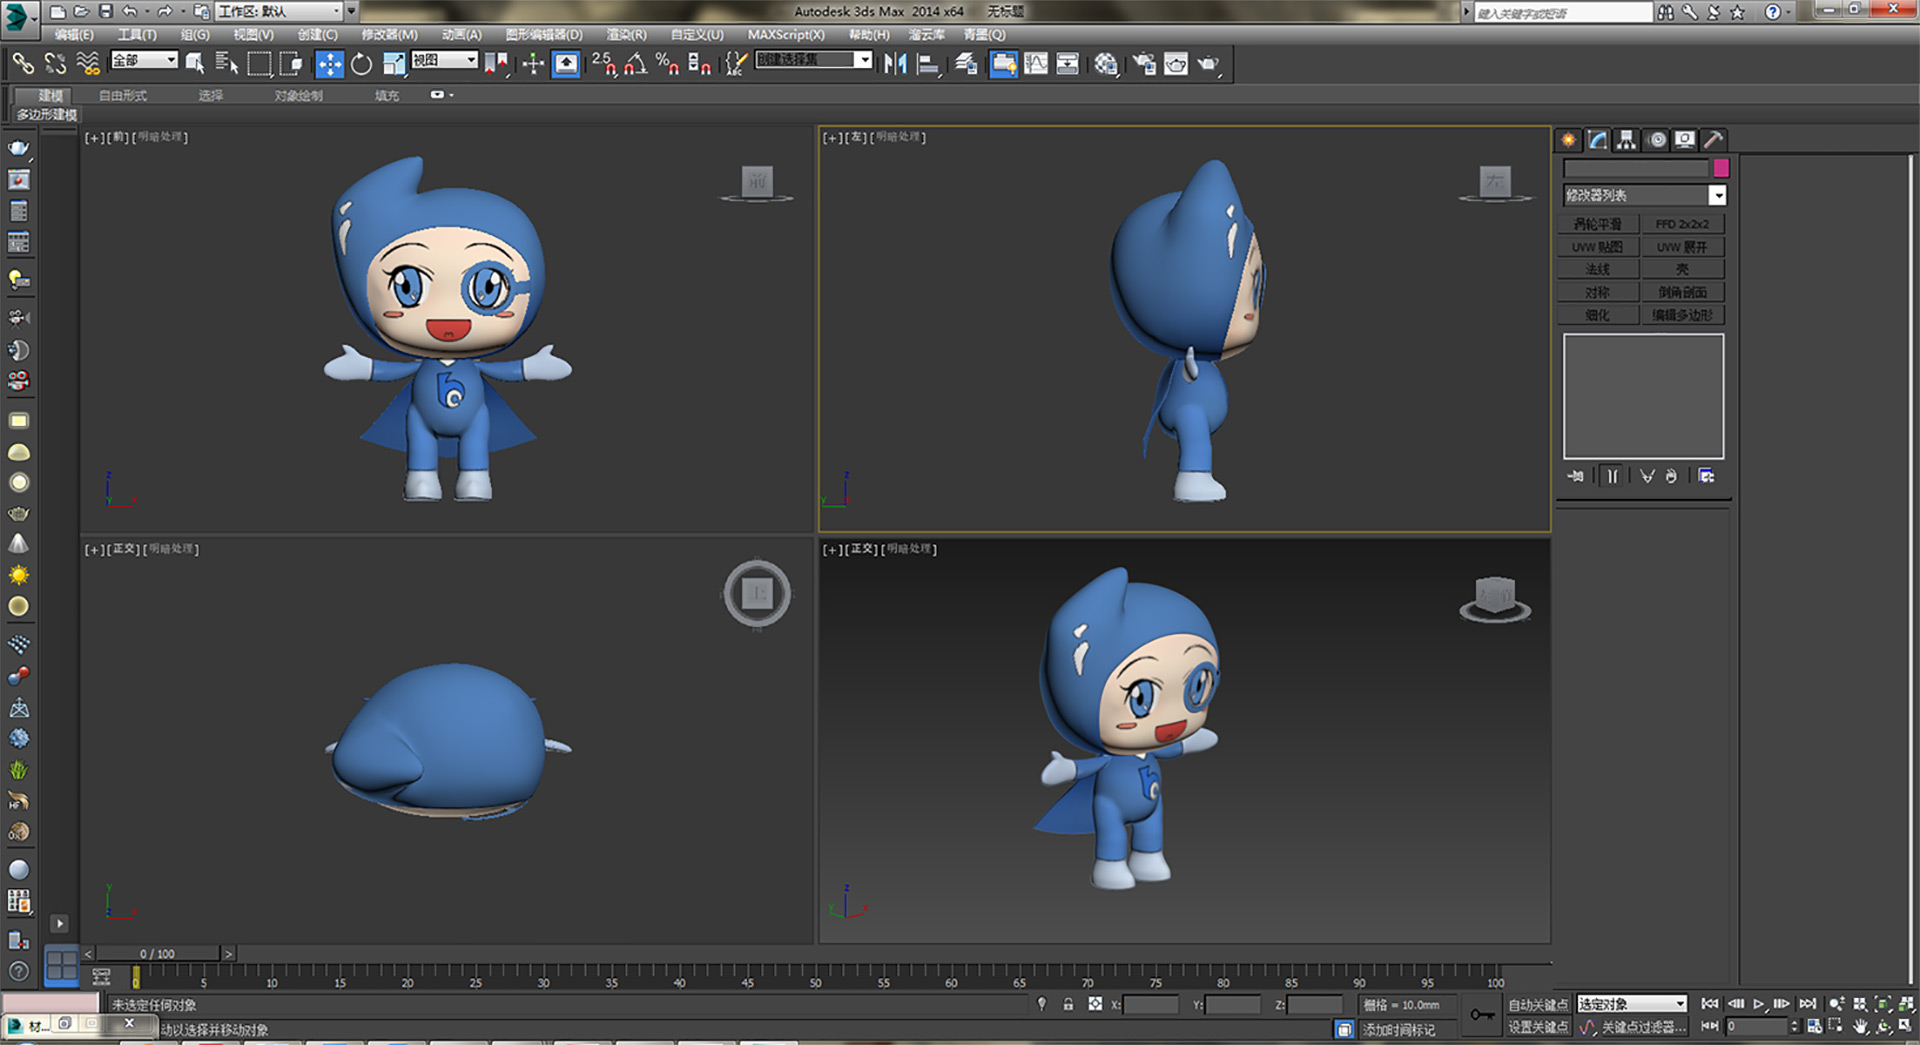This screenshot has width=1920, height=1045.
Task: Click the 自动关键点 auto key button
Action: (1538, 1005)
